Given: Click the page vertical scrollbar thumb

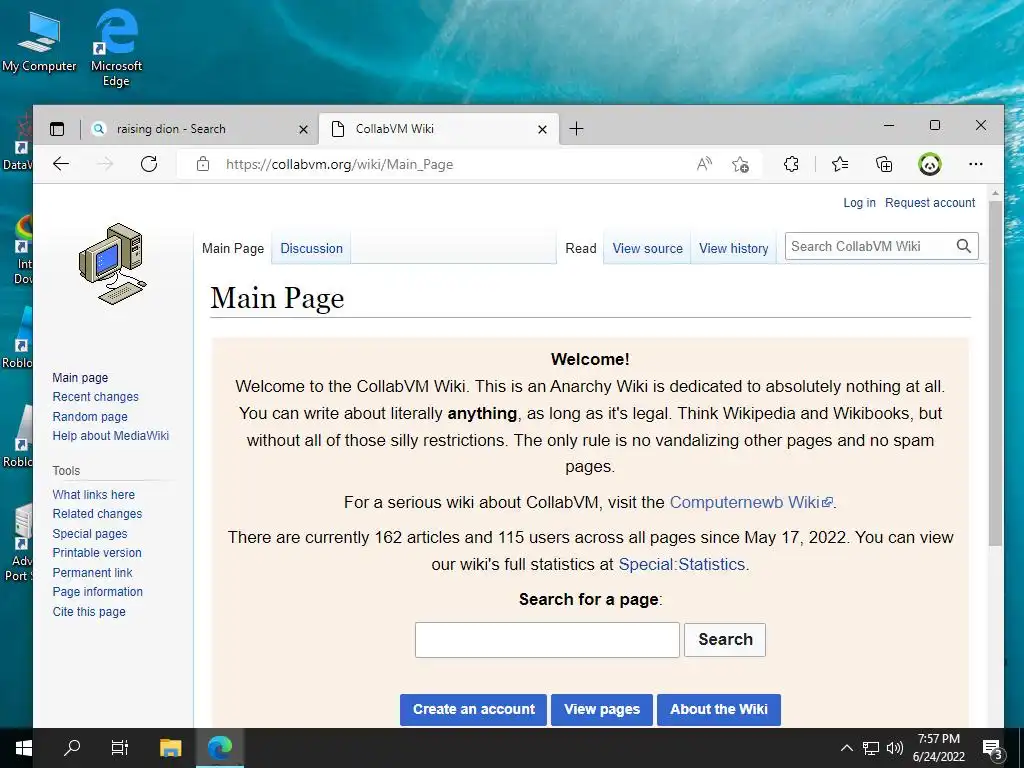Looking at the screenshot, I should 995,372.
